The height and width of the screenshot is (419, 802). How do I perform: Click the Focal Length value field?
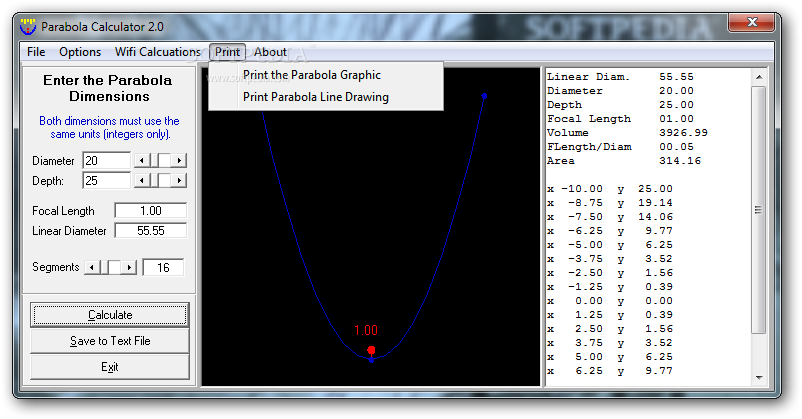[151, 211]
